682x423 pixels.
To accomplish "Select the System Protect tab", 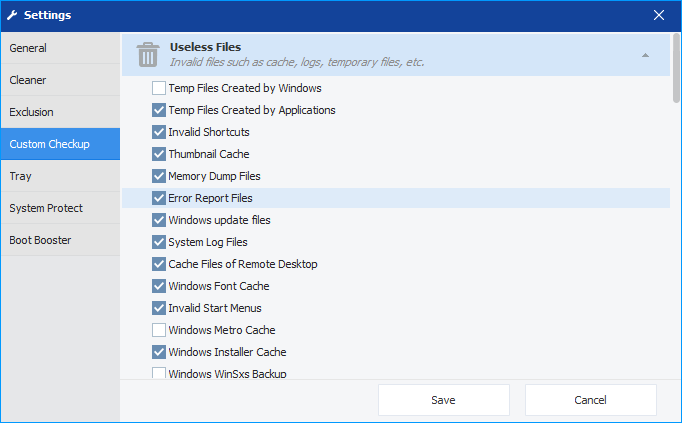I will tap(60, 208).
